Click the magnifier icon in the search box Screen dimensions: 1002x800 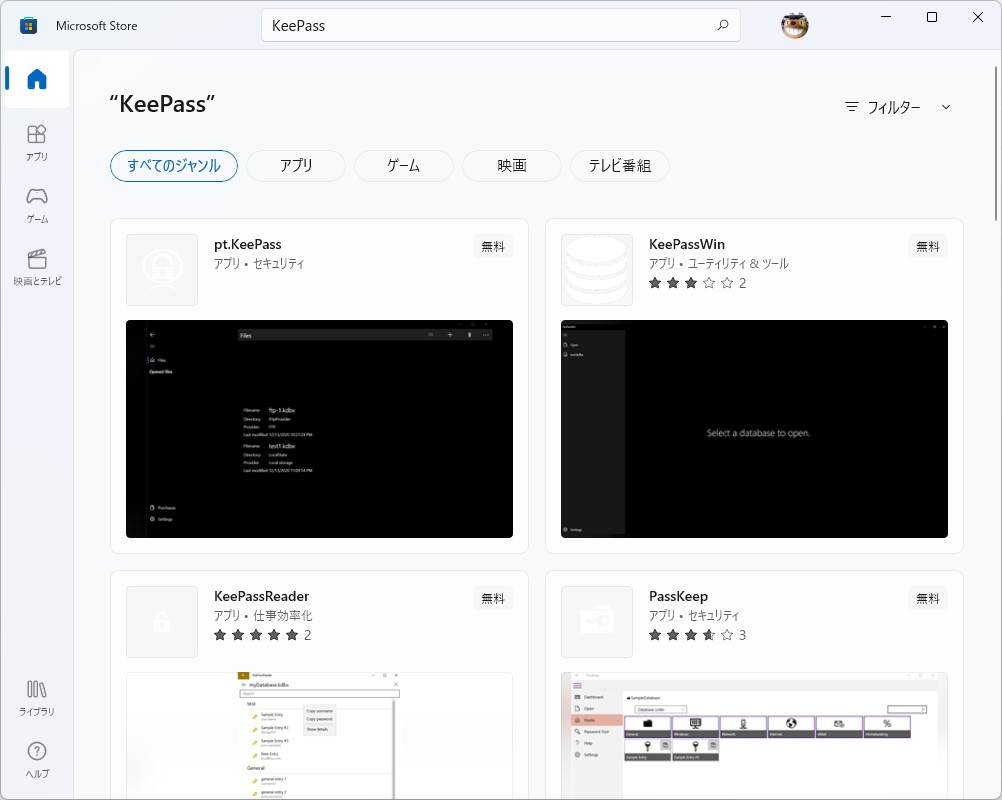coord(723,25)
